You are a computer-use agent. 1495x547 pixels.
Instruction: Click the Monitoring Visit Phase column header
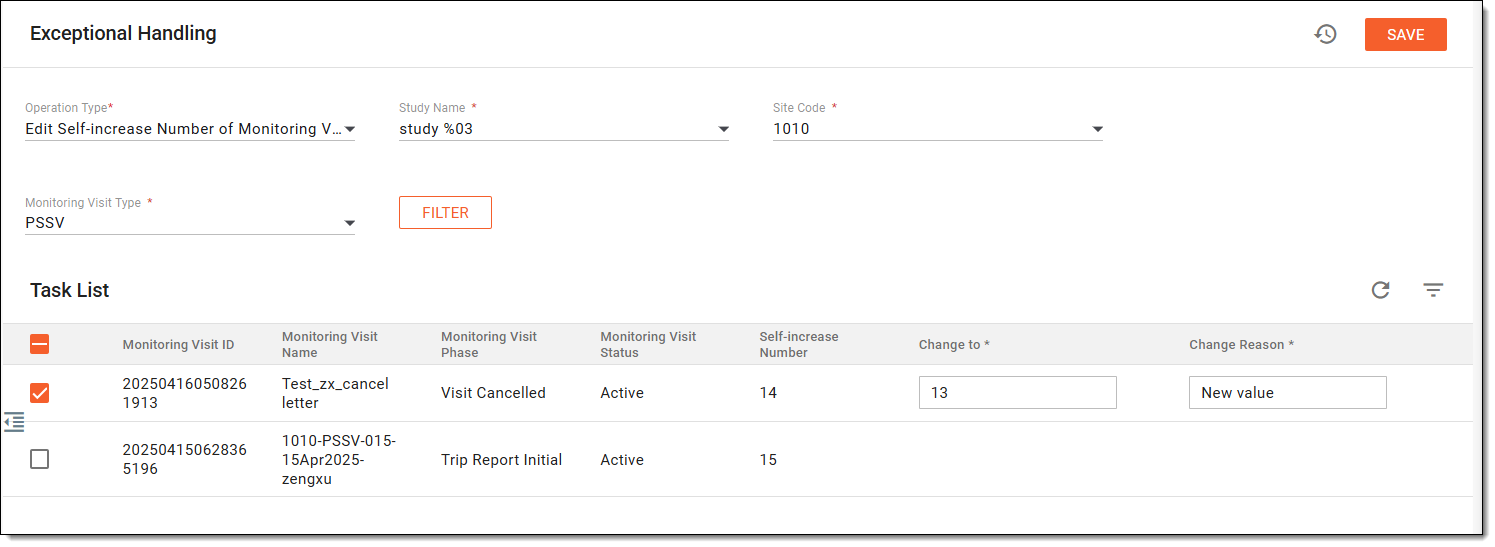point(489,345)
